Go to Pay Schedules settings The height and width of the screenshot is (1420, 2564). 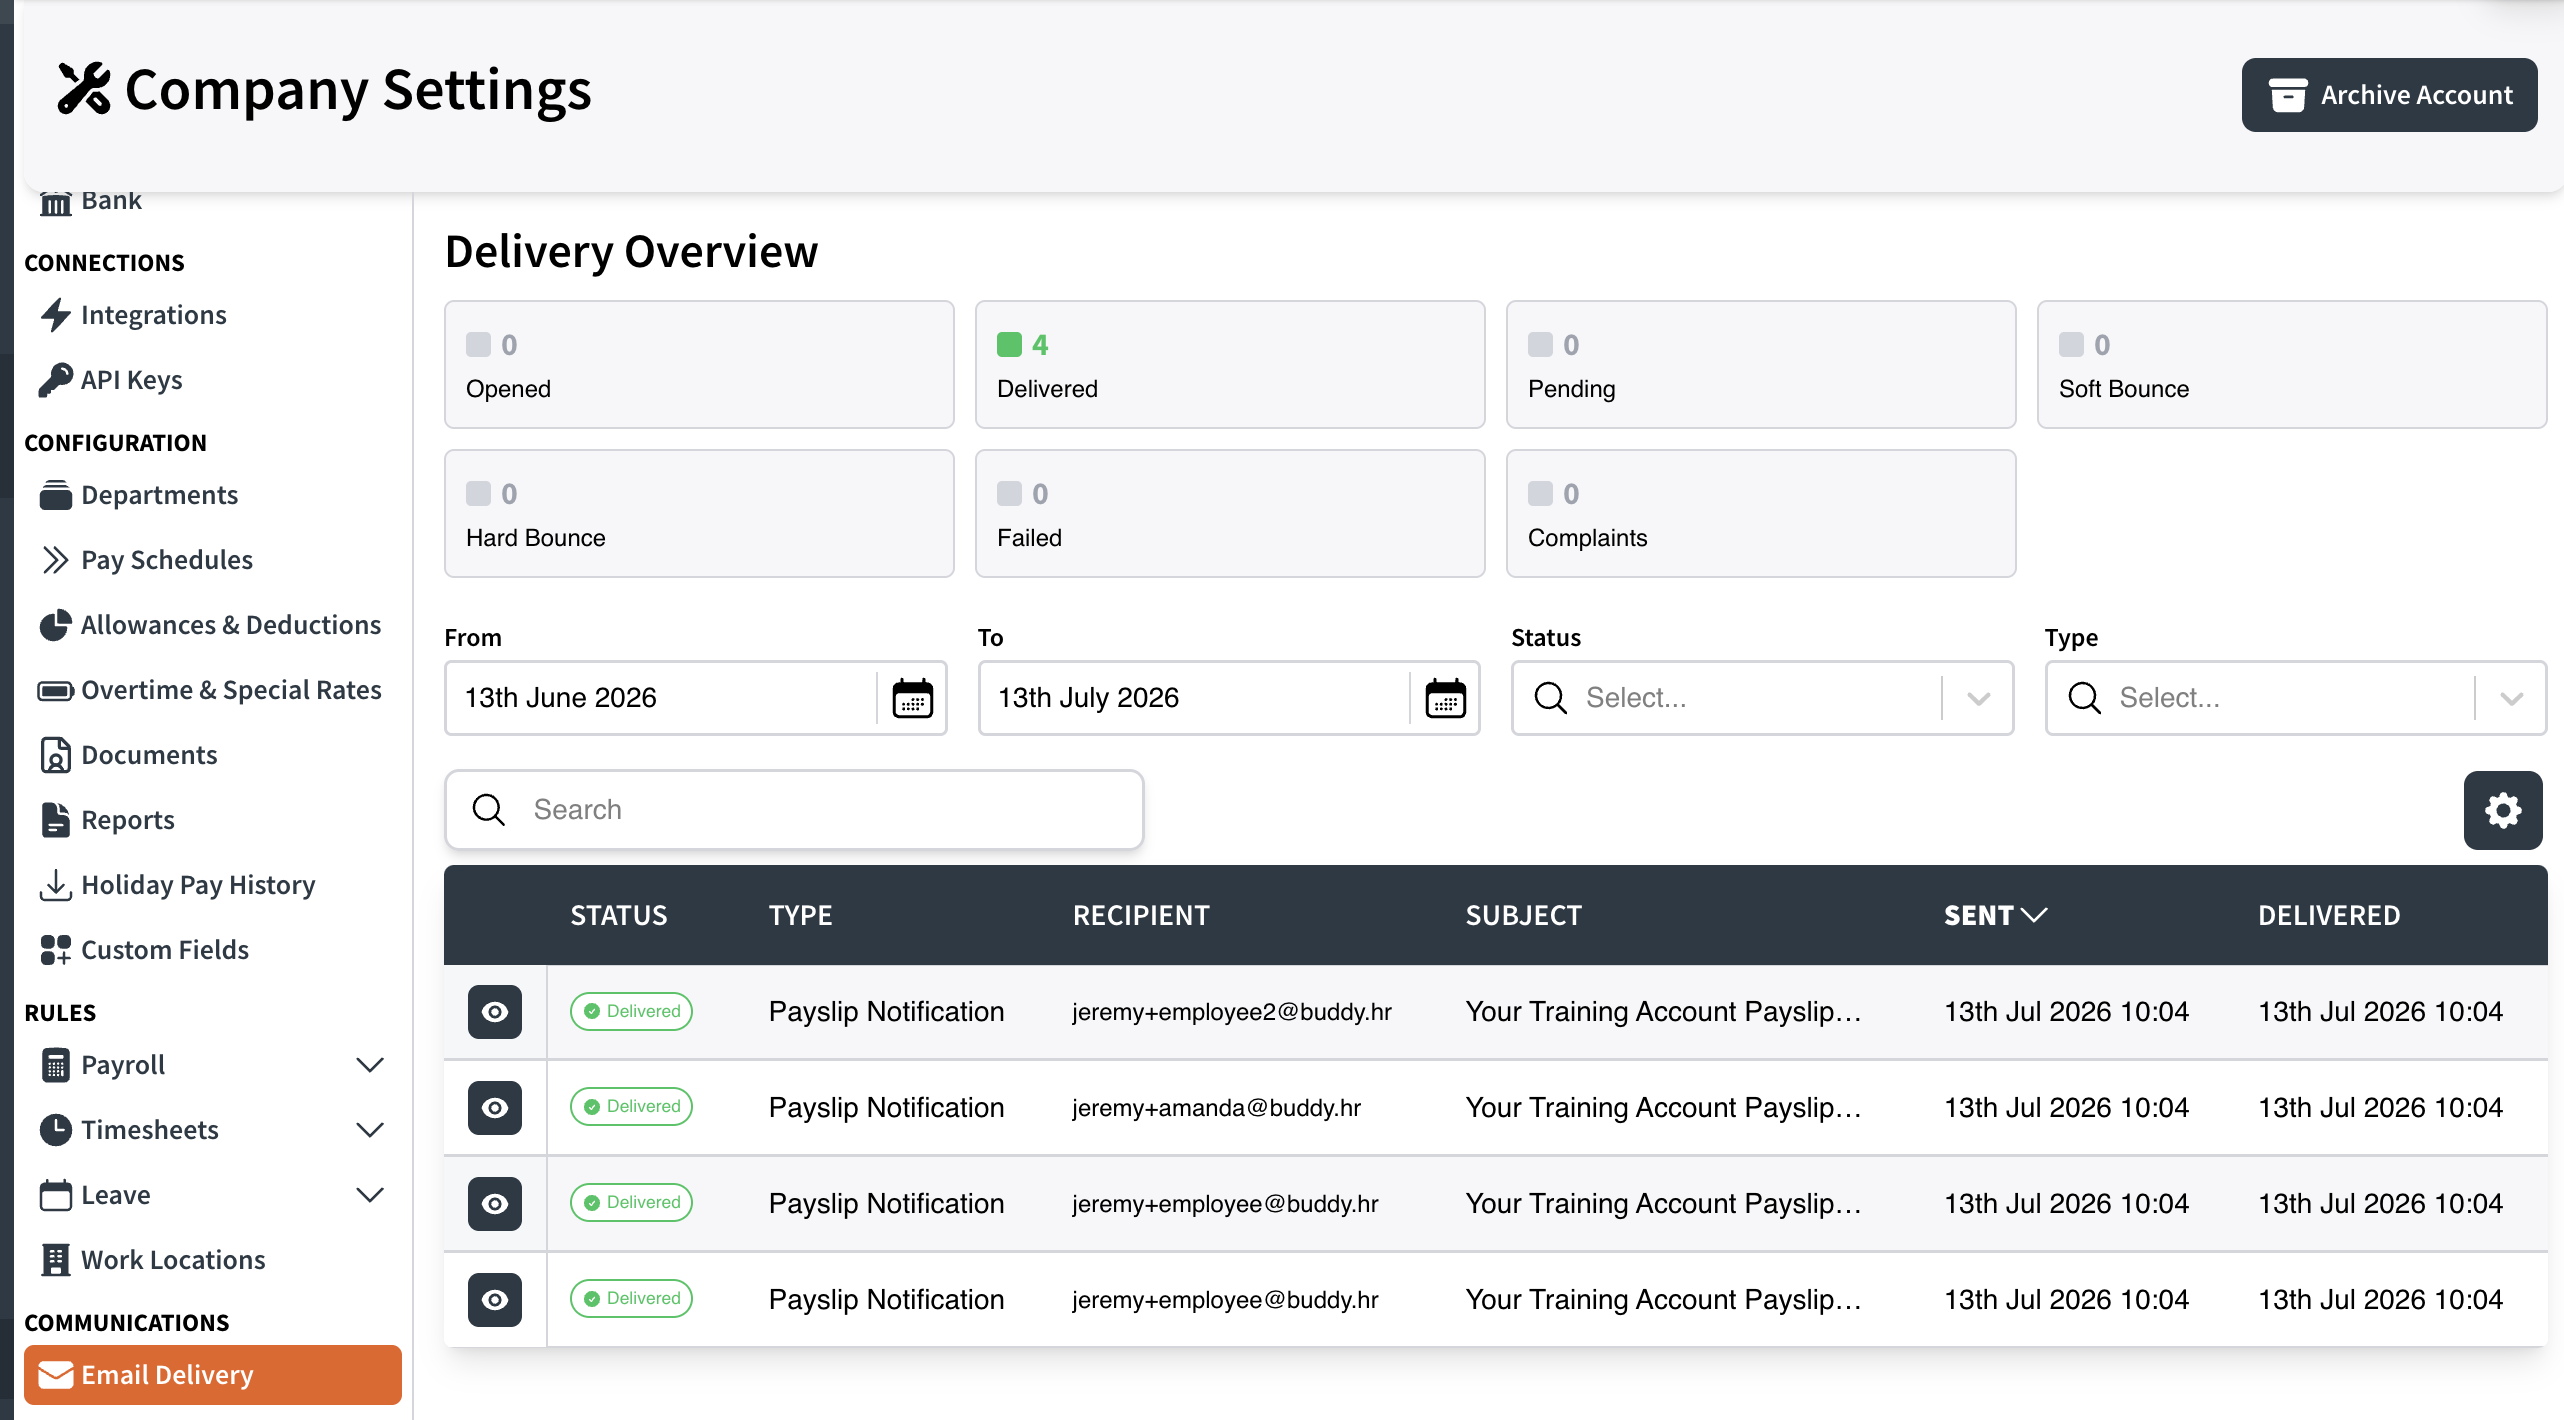[x=166, y=560]
